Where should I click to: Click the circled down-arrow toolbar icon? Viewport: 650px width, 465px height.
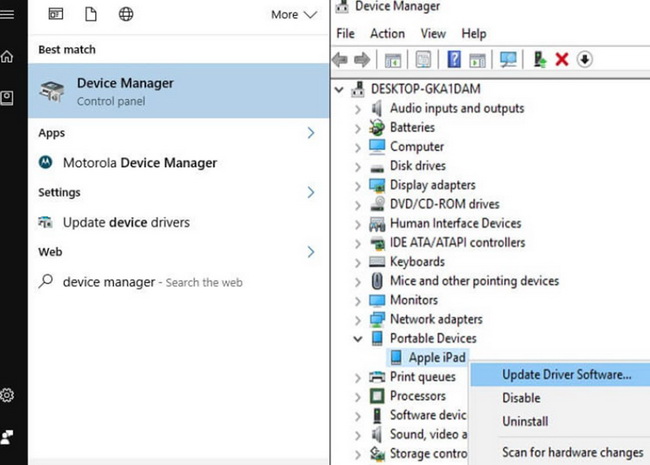[x=584, y=59]
